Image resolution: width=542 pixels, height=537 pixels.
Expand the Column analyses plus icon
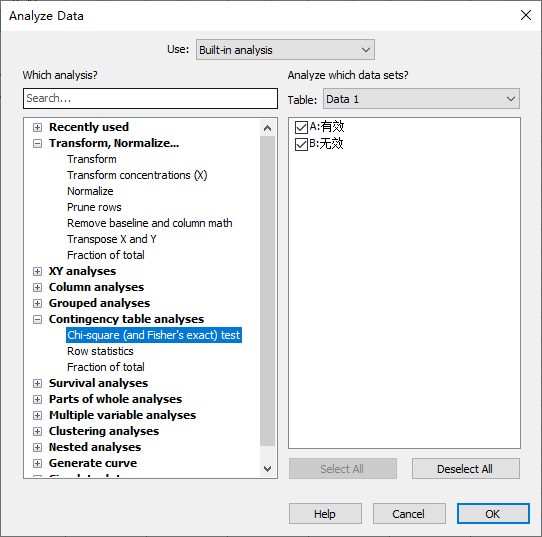point(37,288)
